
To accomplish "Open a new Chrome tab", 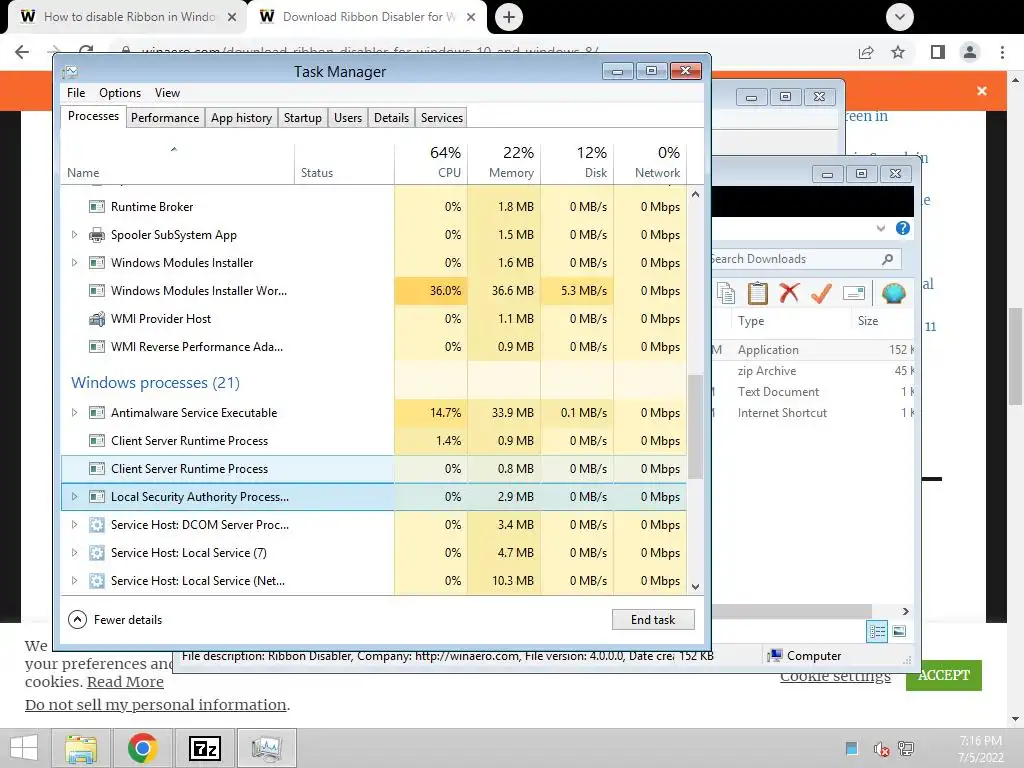I will pyautogui.click(x=509, y=17).
